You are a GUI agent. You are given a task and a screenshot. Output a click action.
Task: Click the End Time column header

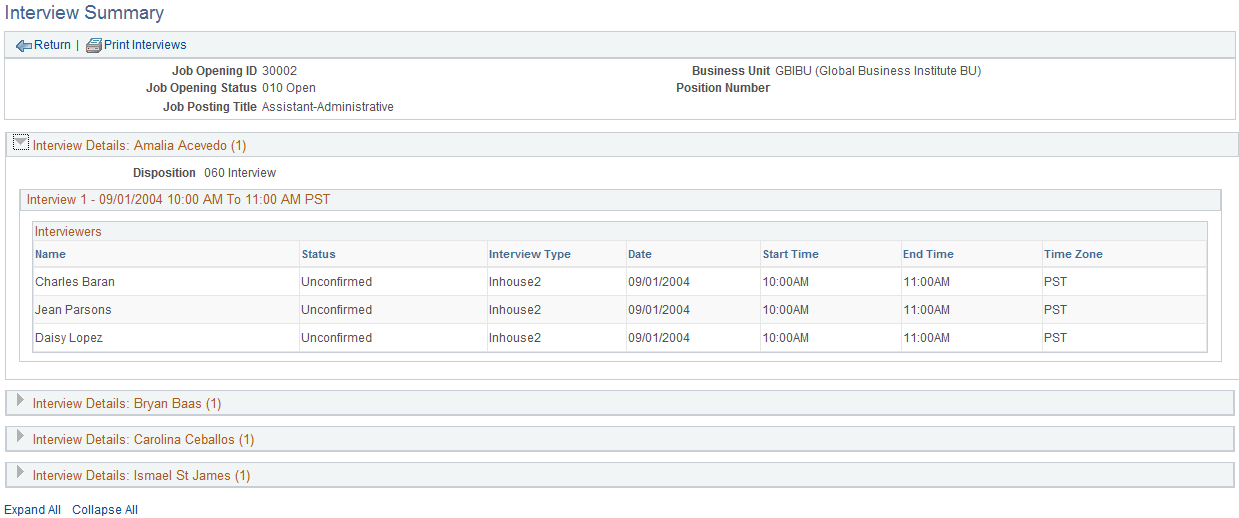pyautogui.click(x=928, y=254)
